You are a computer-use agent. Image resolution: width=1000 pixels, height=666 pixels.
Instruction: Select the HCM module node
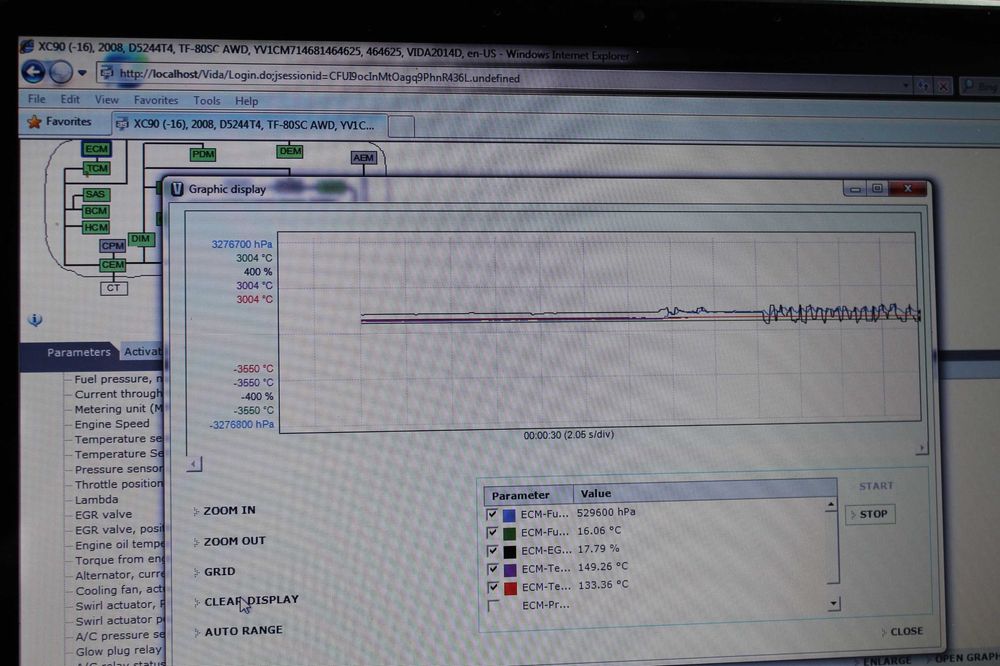pos(96,227)
